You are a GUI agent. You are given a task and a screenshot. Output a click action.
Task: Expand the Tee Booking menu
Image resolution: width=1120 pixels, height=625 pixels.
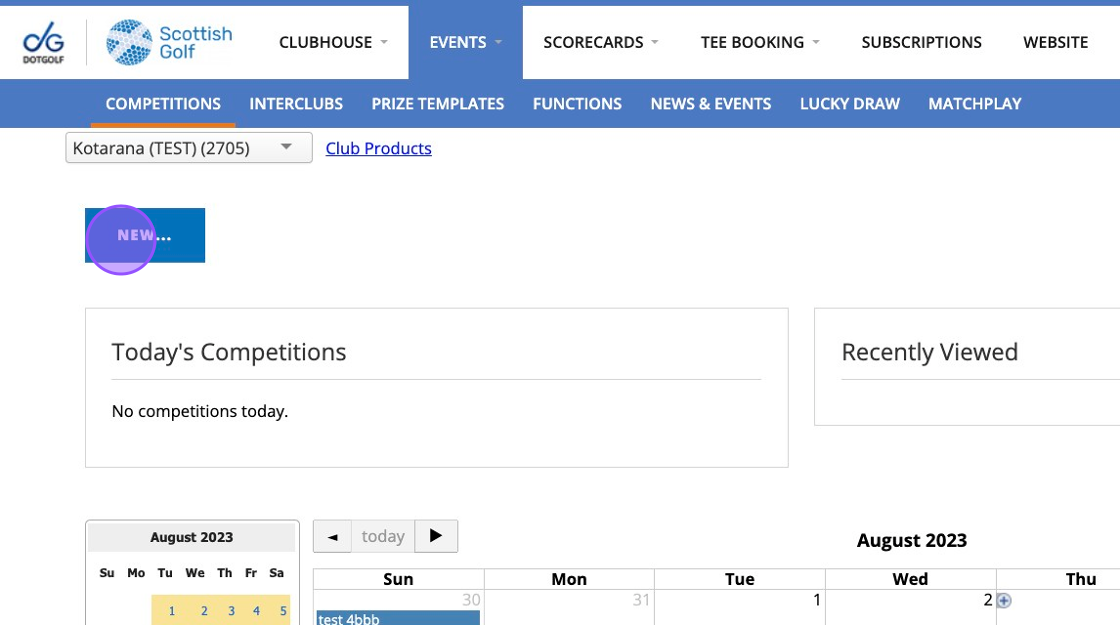[760, 42]
